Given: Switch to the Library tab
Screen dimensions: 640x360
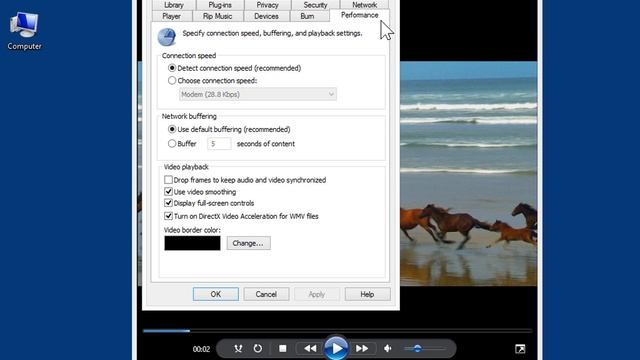Looking at the screenshot, I should pyautogui.click(x=174, y=5).
